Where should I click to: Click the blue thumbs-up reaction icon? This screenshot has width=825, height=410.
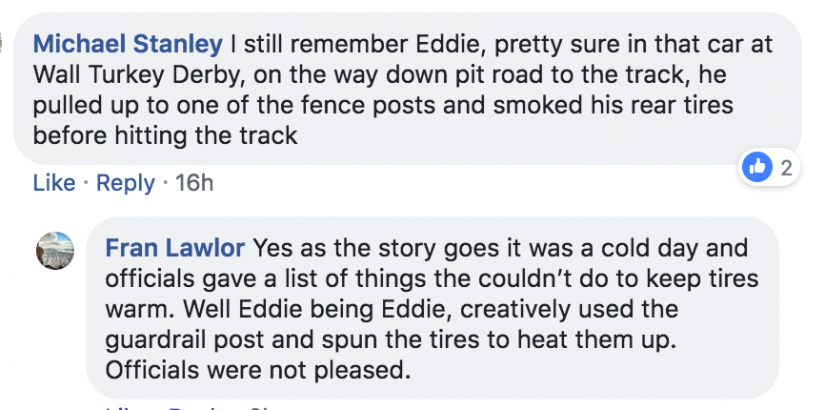click(757, 167)
